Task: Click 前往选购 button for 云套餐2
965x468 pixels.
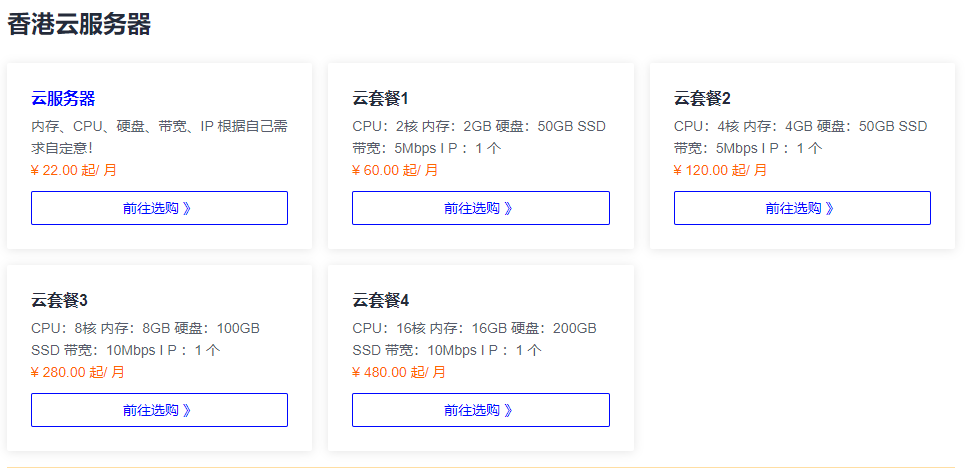Action: [802, 208]
